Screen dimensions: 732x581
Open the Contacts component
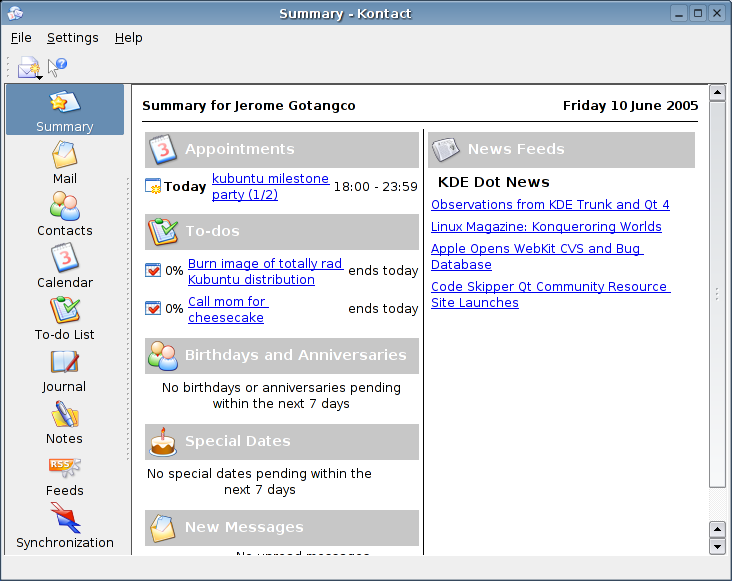[65, 214]
